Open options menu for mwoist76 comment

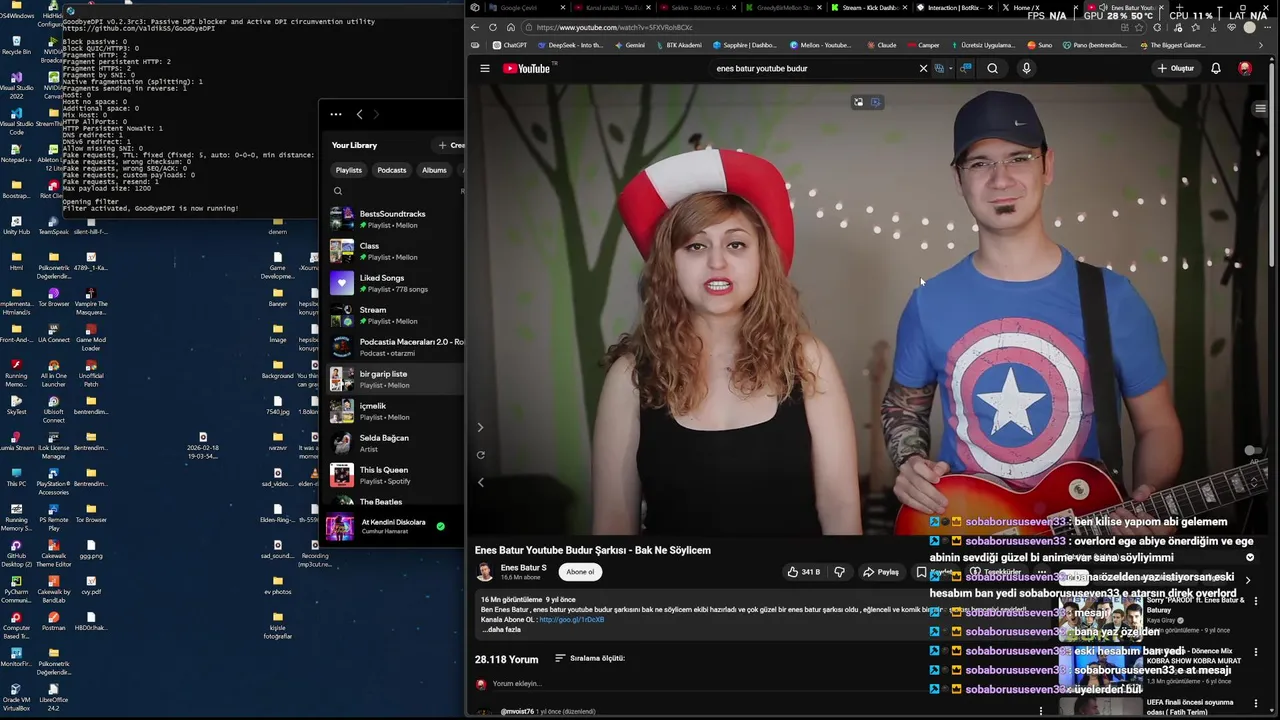pyautogui.click(x=1041, y=711)
